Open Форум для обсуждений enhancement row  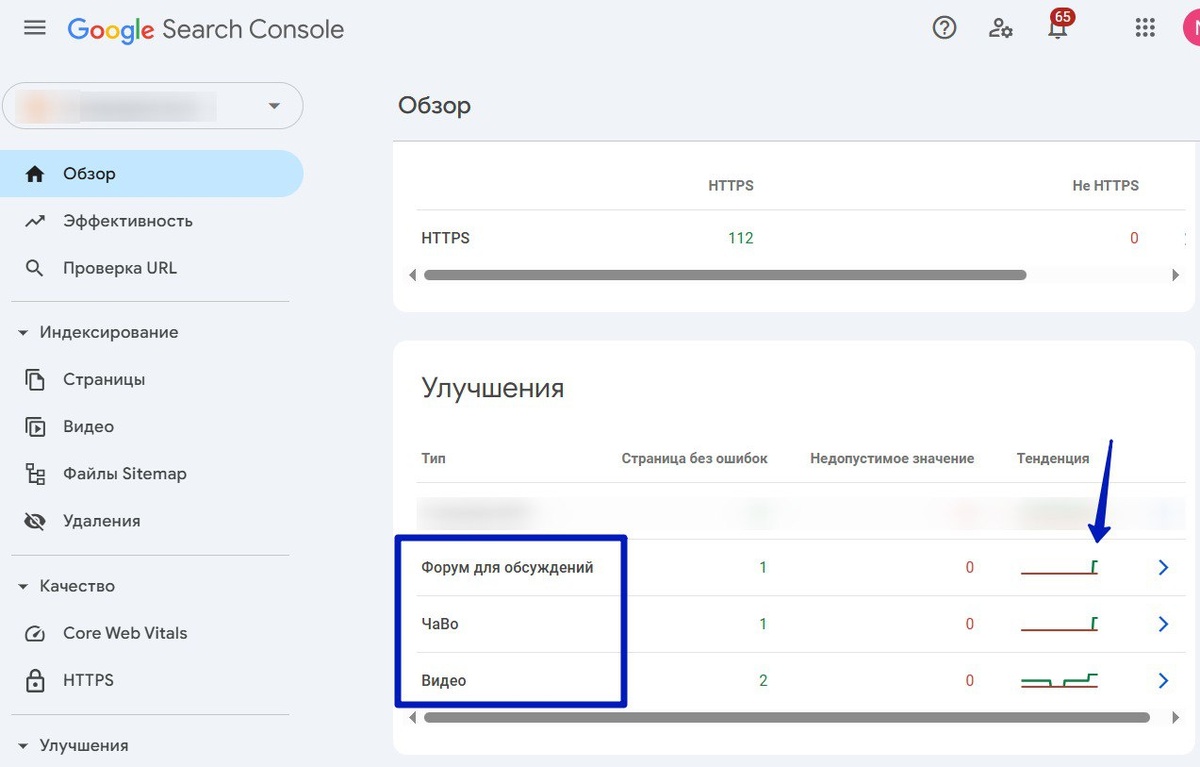[507, 568]
